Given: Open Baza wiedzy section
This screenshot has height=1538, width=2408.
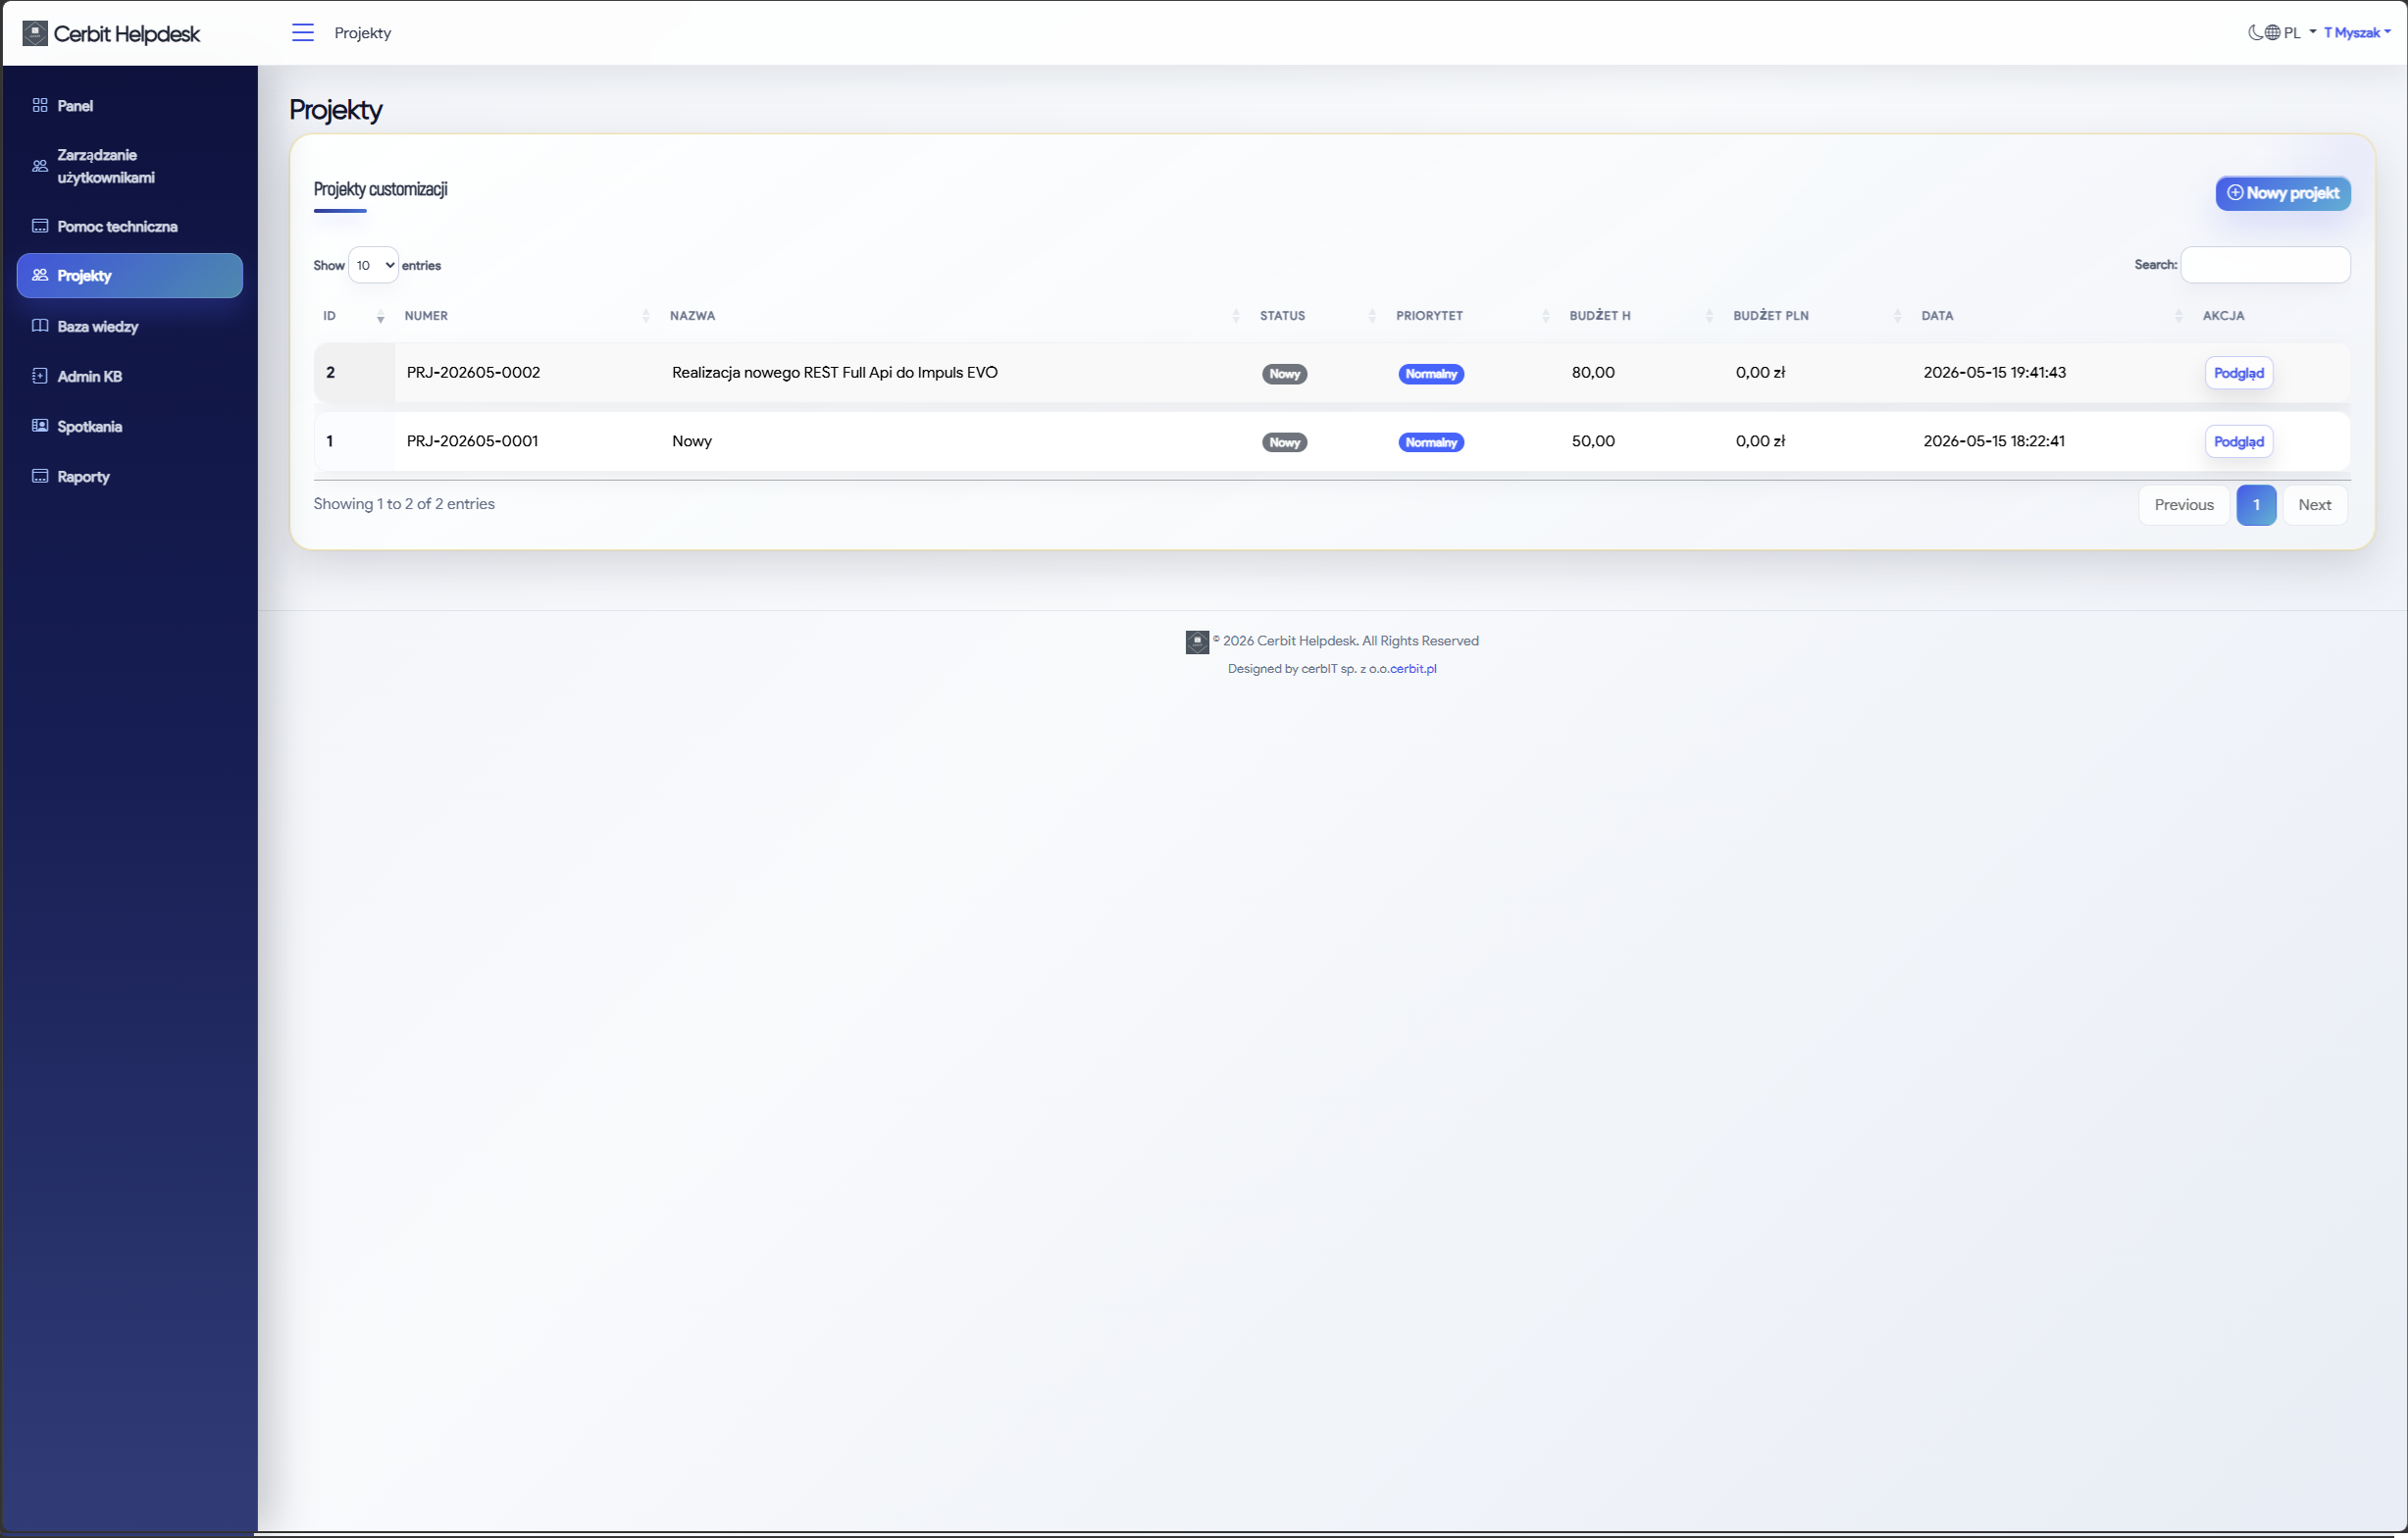Looking at the screenshot, I should [130, 327].
